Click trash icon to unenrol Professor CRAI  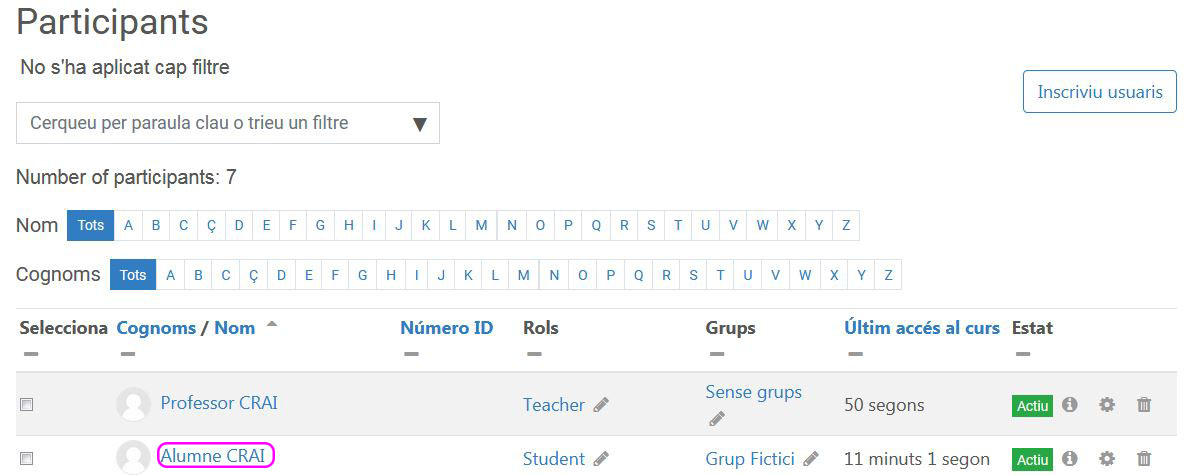click(1144, 405)
